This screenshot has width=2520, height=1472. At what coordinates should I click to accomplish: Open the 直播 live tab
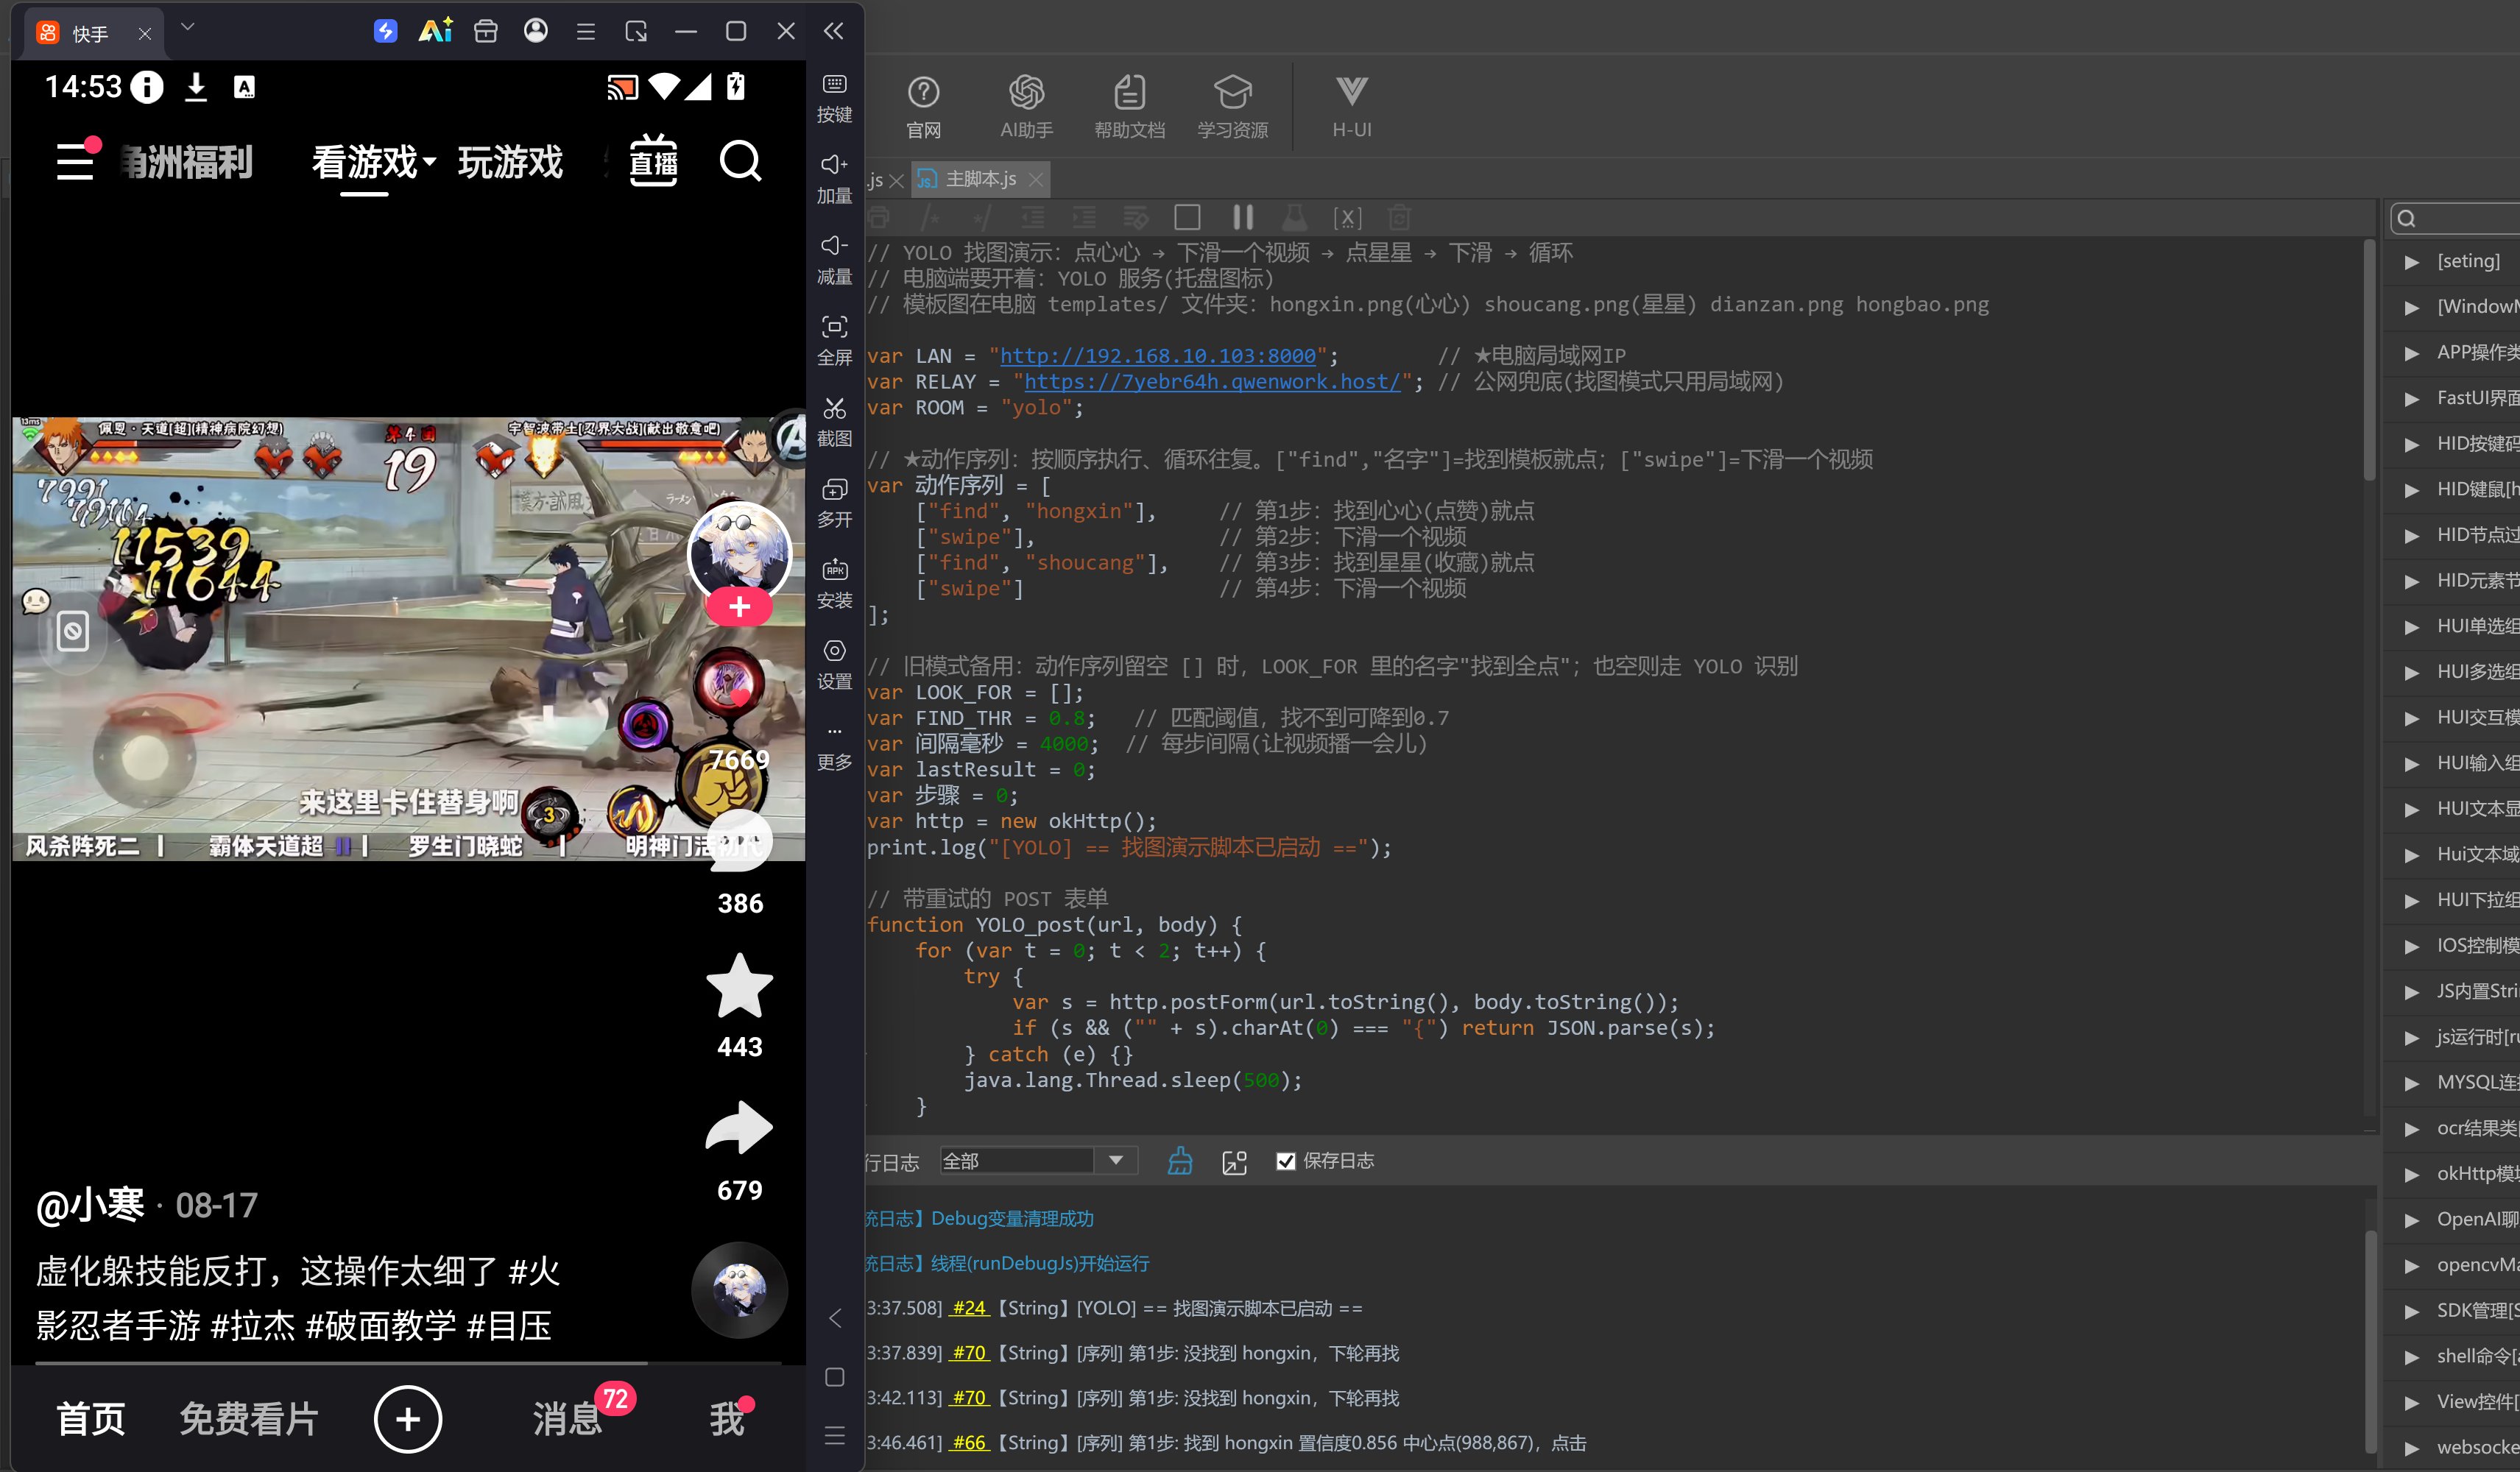[x=653, y=161]
